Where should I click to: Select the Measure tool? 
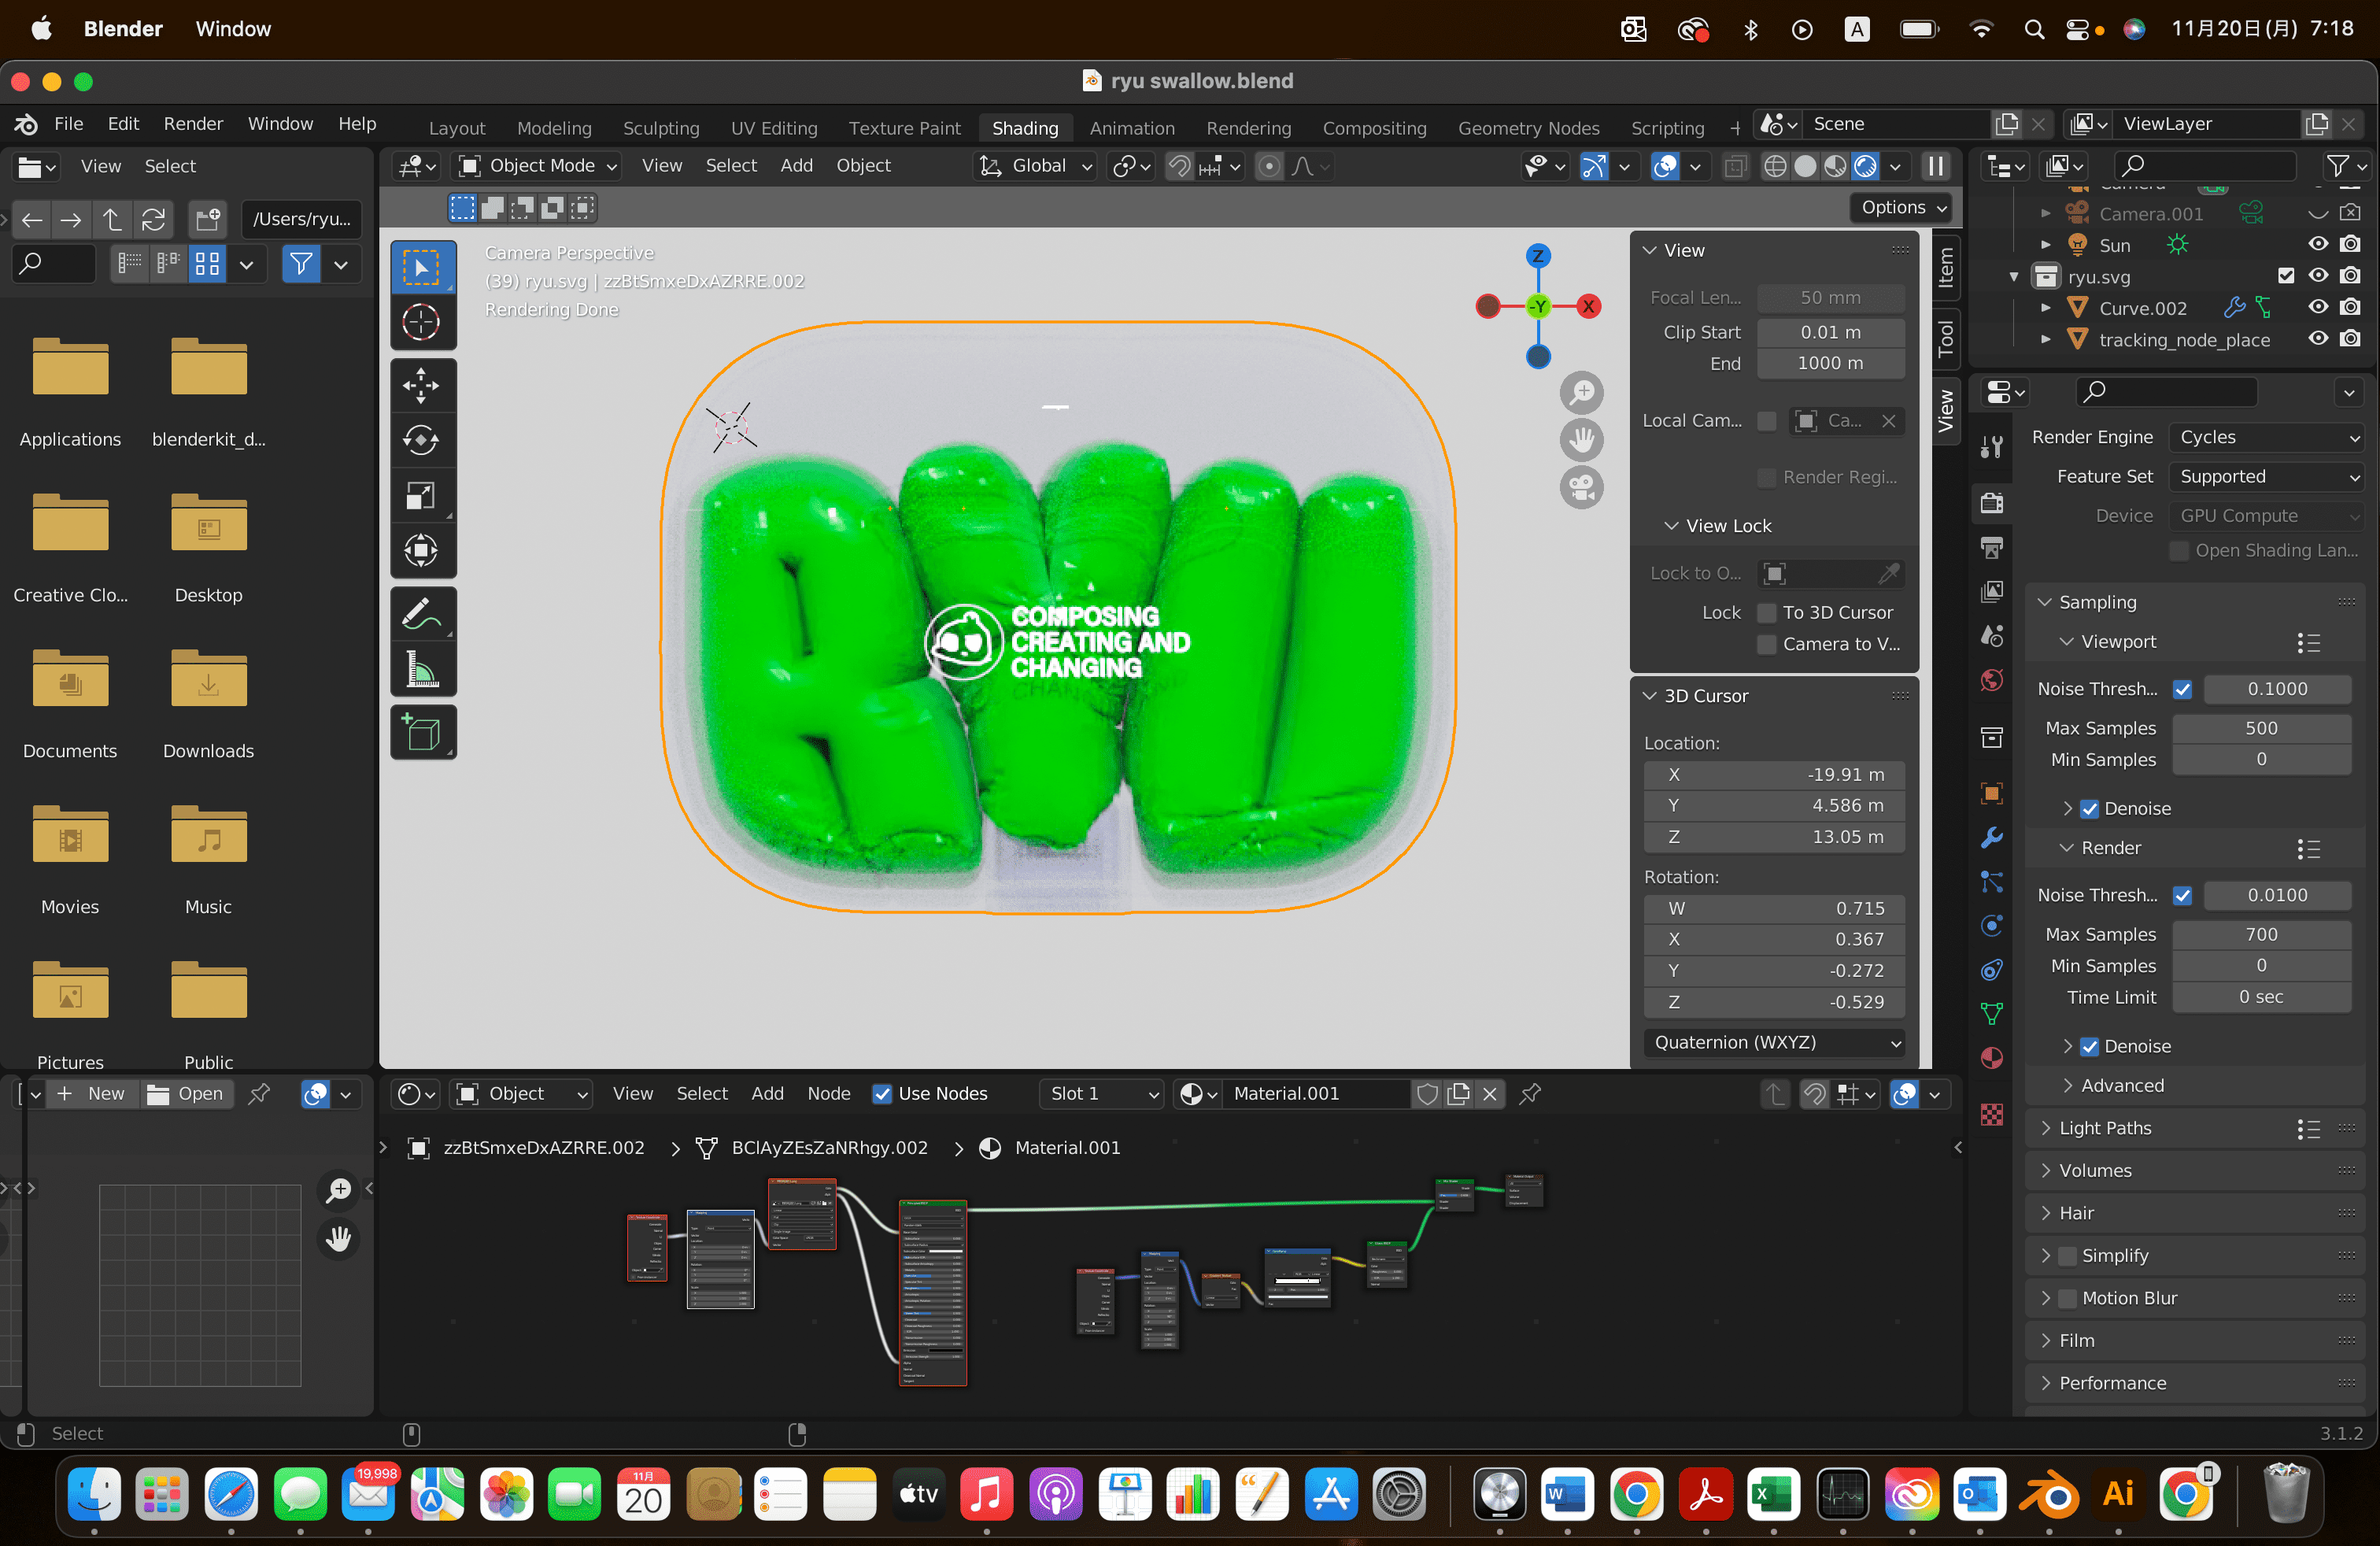pos(421,669)
